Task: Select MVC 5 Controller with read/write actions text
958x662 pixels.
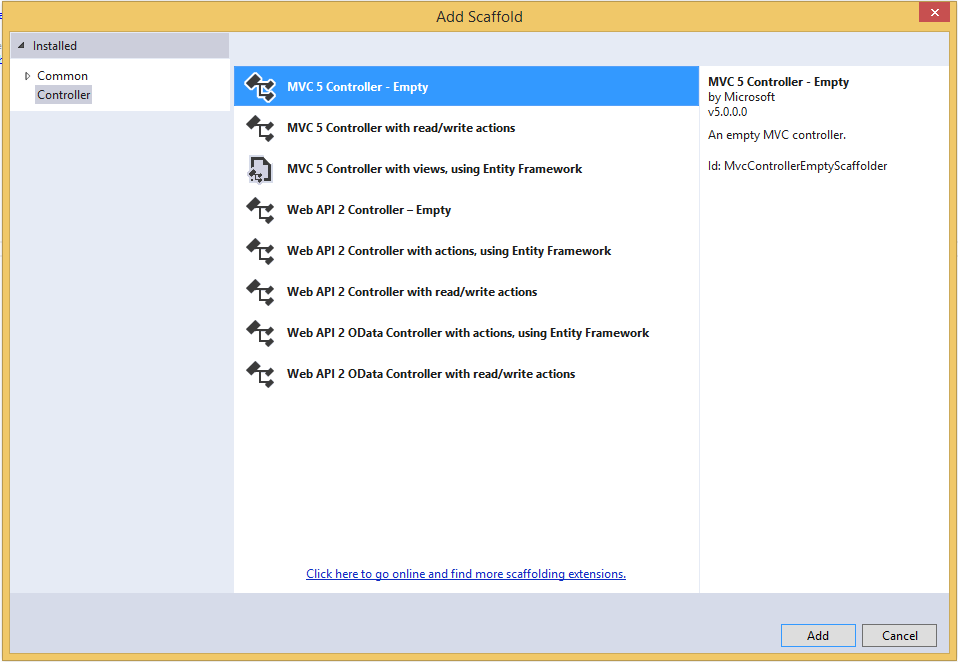Action: click(401, 128)
